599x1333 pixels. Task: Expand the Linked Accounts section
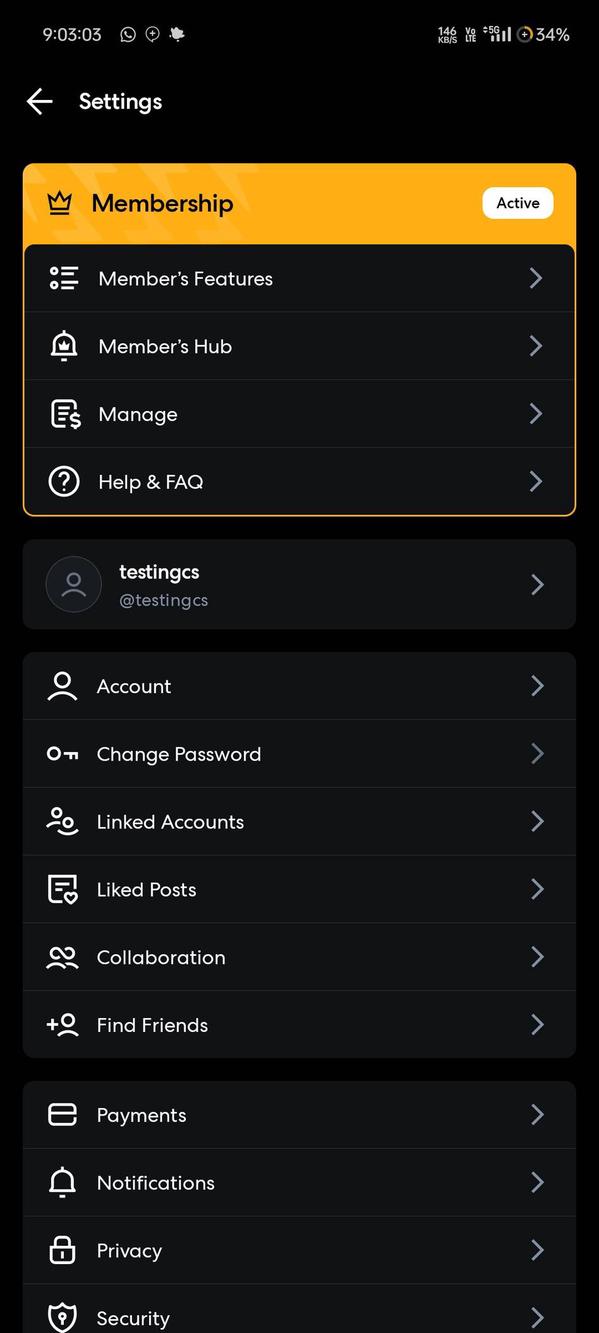click(299, 821)
